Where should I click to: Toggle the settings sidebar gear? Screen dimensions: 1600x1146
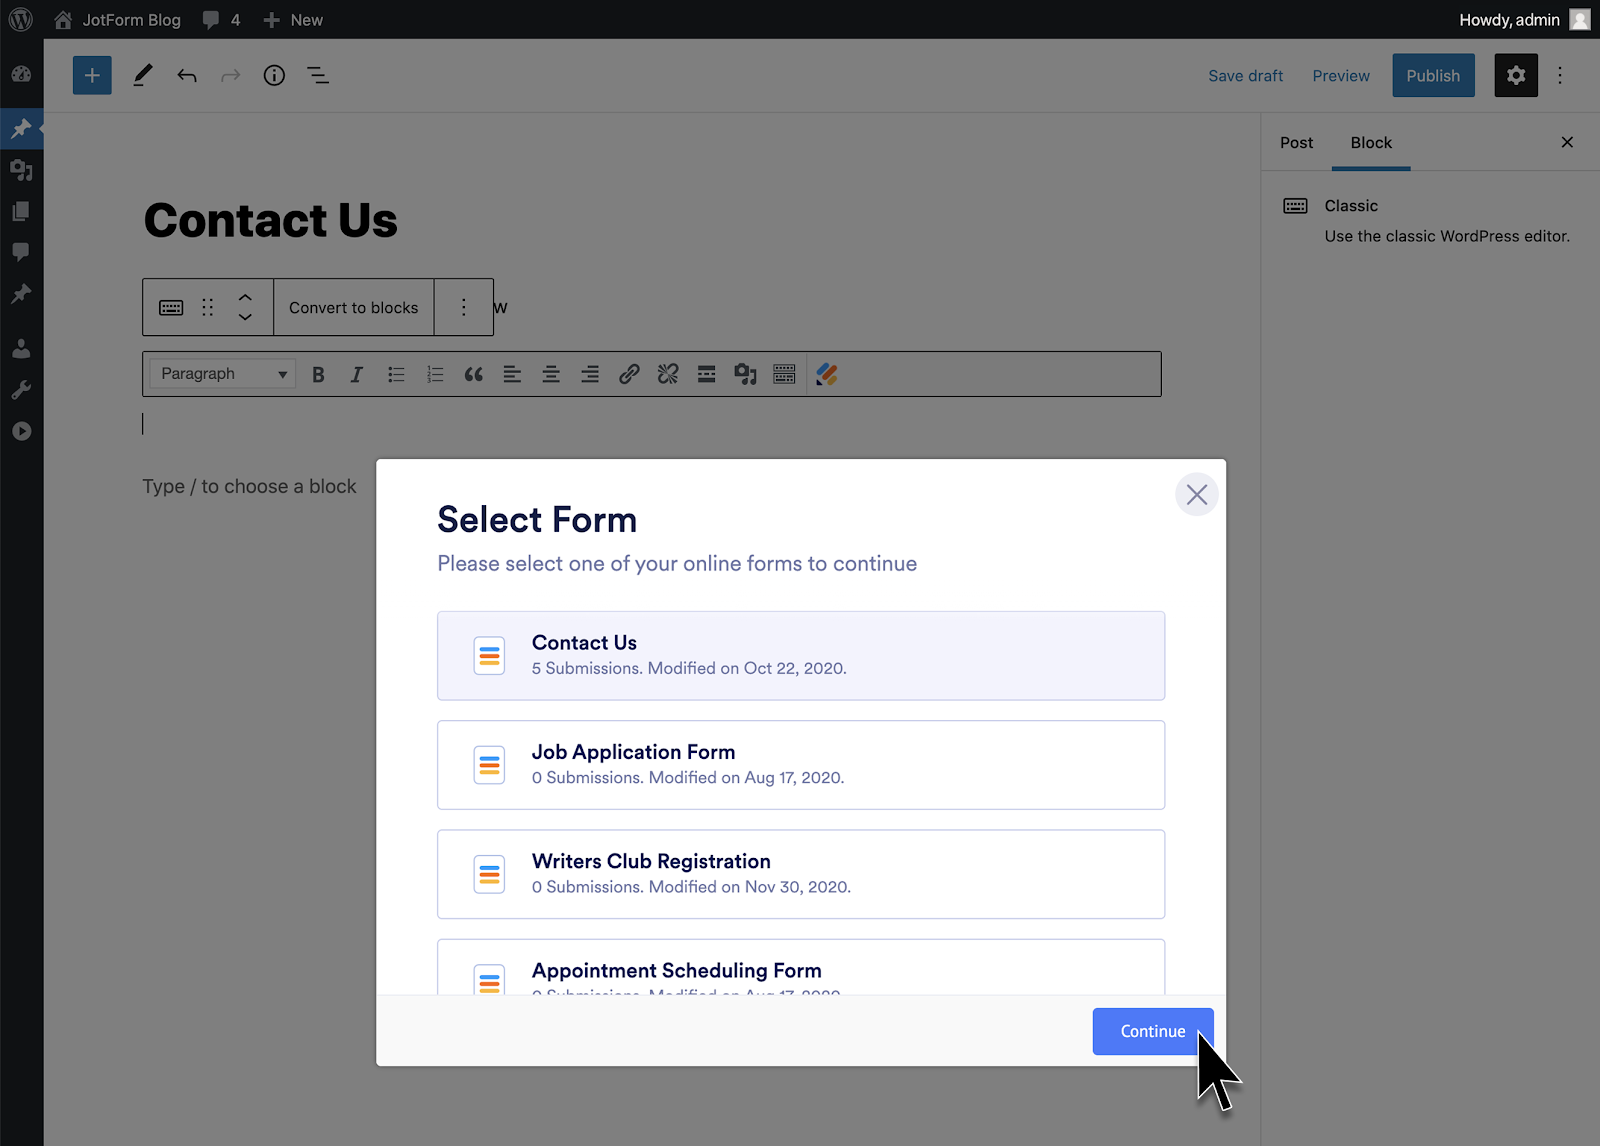(x=1516, y=76)
